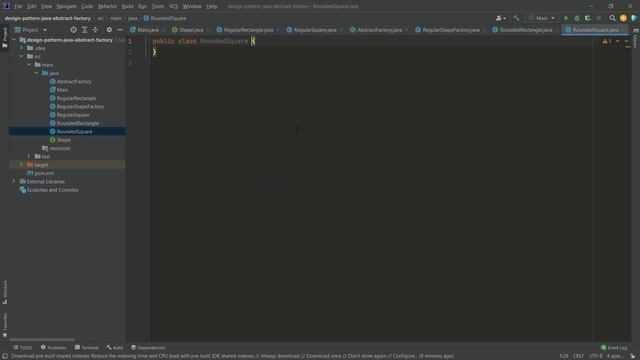This screenshot has height=360, width=640.
Task: Click the java breadcrumb in navigation bar
Action: click(x=133, y=18)
